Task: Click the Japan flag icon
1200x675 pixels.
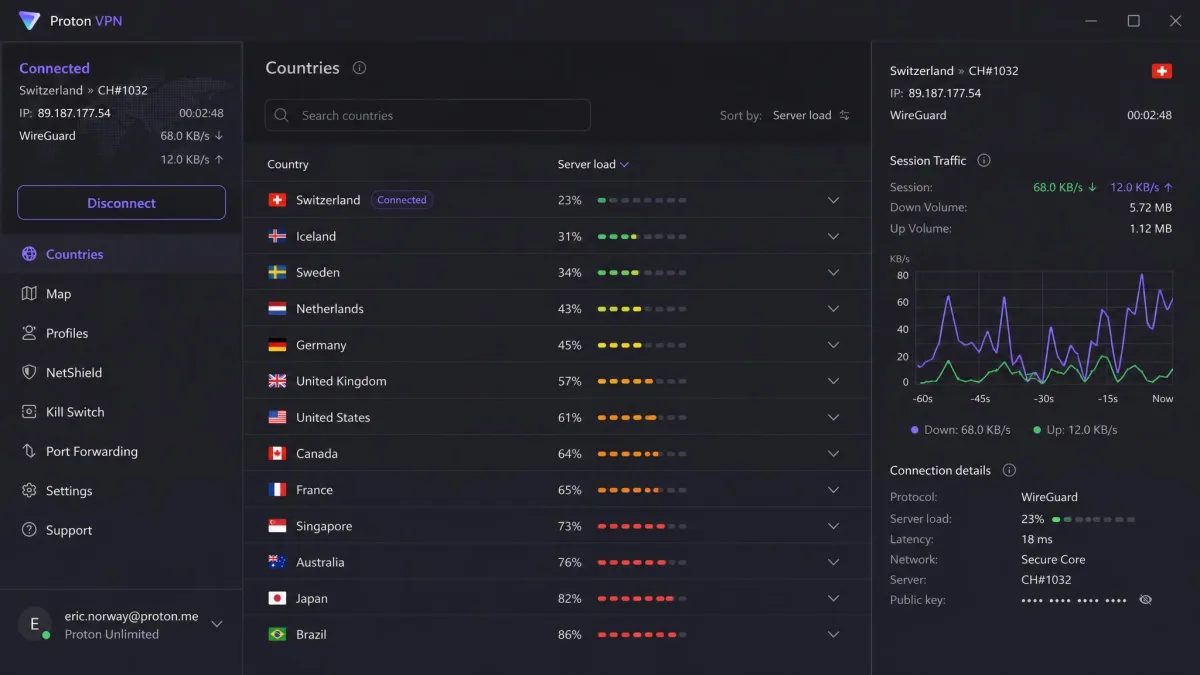Action: point(277,598)
